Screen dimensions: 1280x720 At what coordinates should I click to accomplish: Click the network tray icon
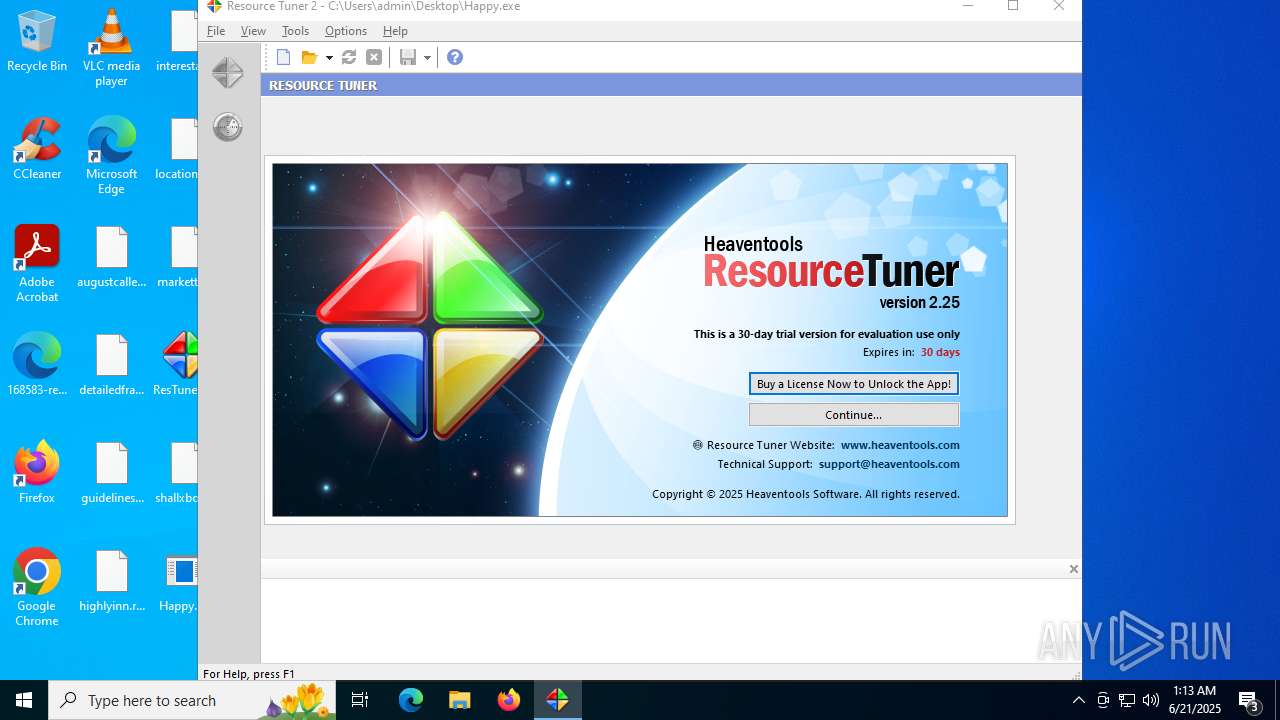click(x=1127, y=700)
